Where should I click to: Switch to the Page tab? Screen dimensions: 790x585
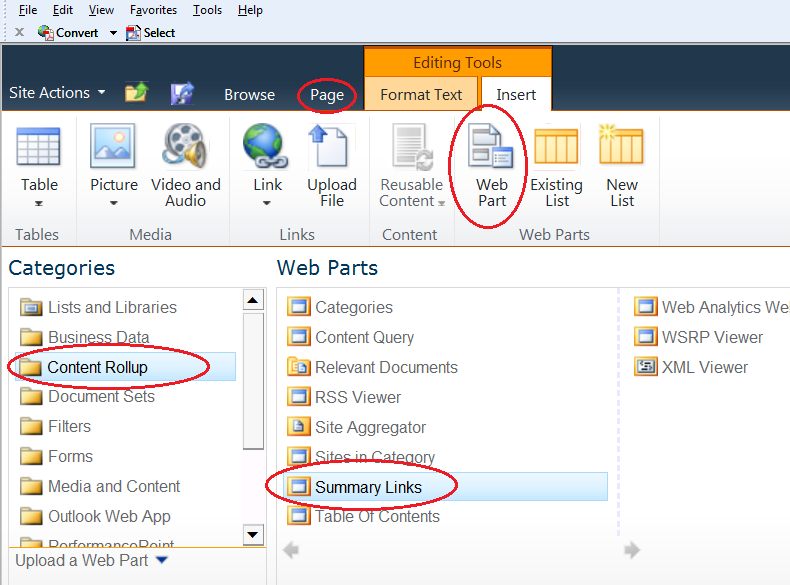click(x=327, y=95)
